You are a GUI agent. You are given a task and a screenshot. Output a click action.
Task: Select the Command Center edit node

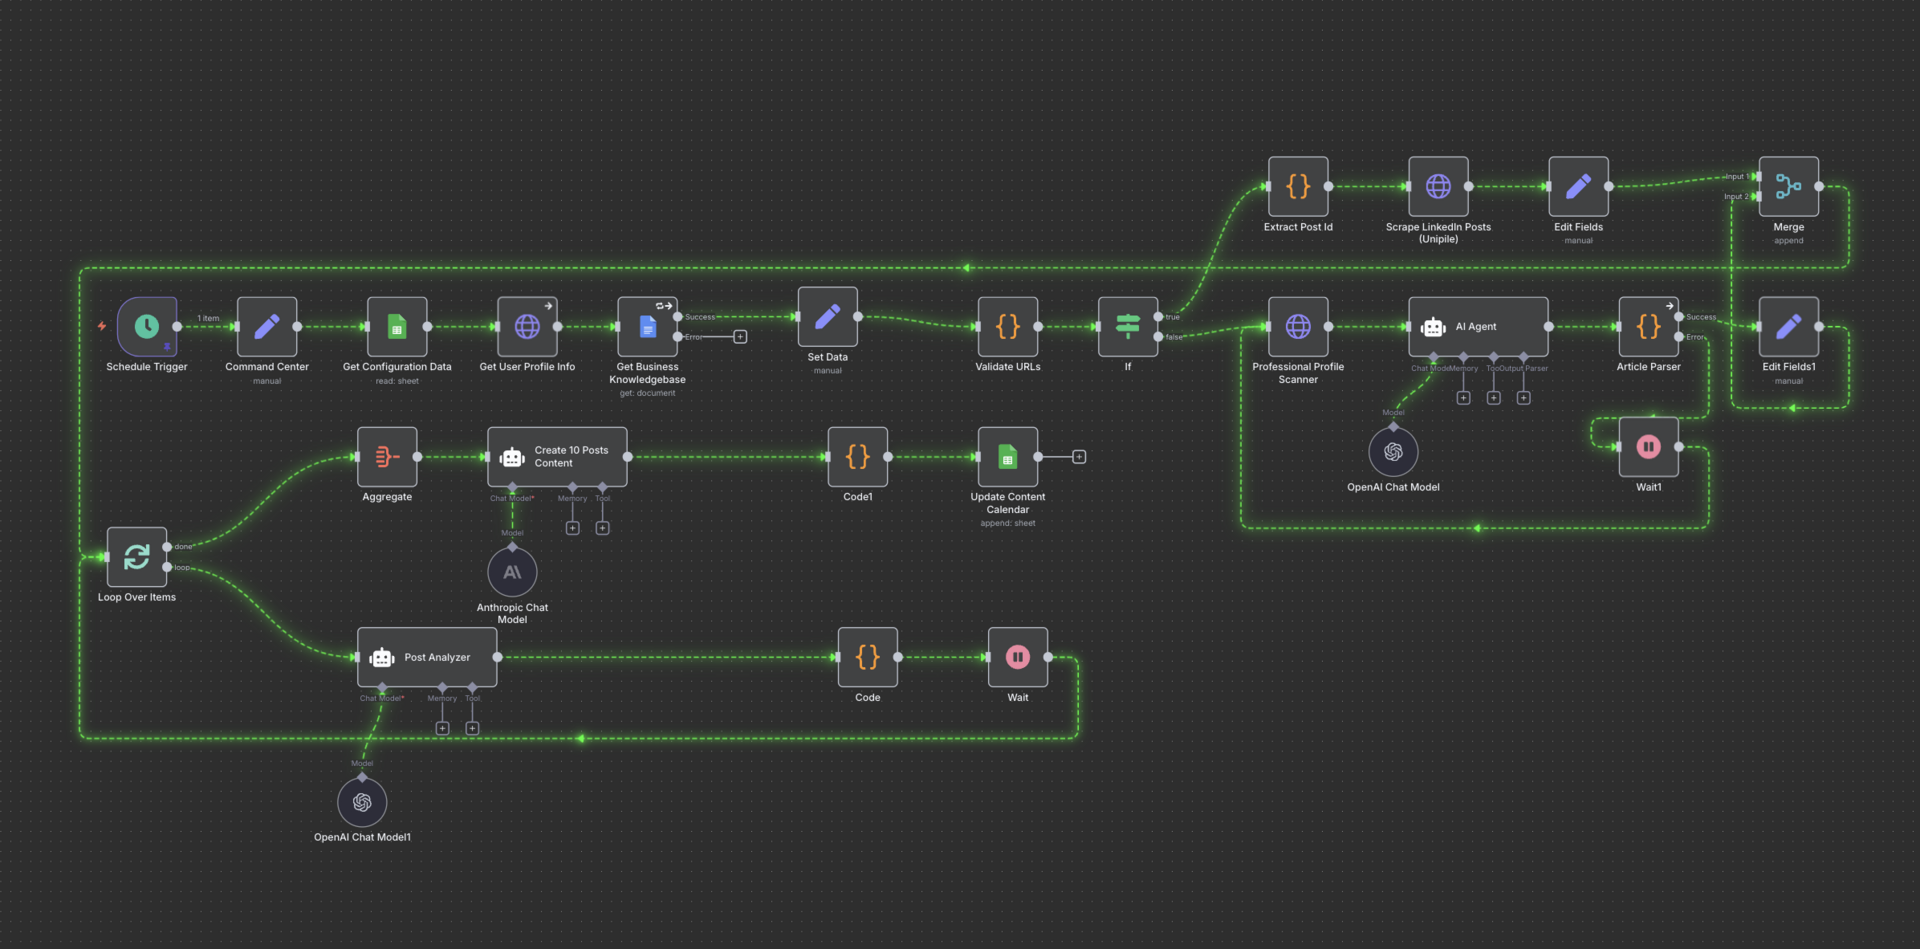point(266,327)
